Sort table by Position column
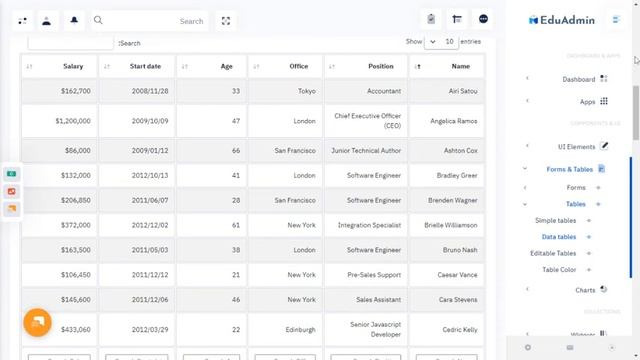The image size is (640, 360). tap(366, 66)
